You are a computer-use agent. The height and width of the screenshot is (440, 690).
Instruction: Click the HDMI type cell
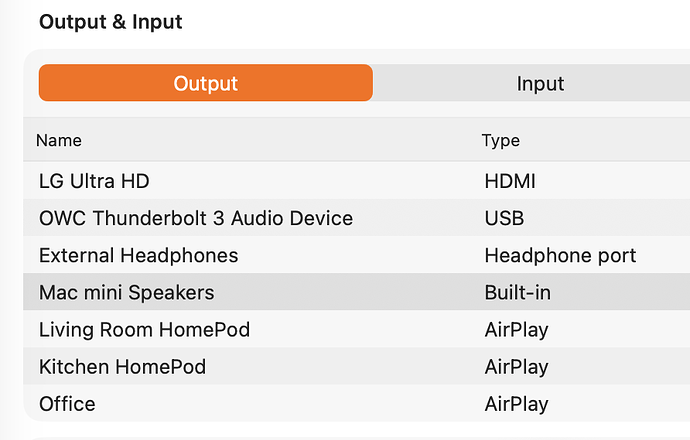pyautogui.click(x=509, y=181)
